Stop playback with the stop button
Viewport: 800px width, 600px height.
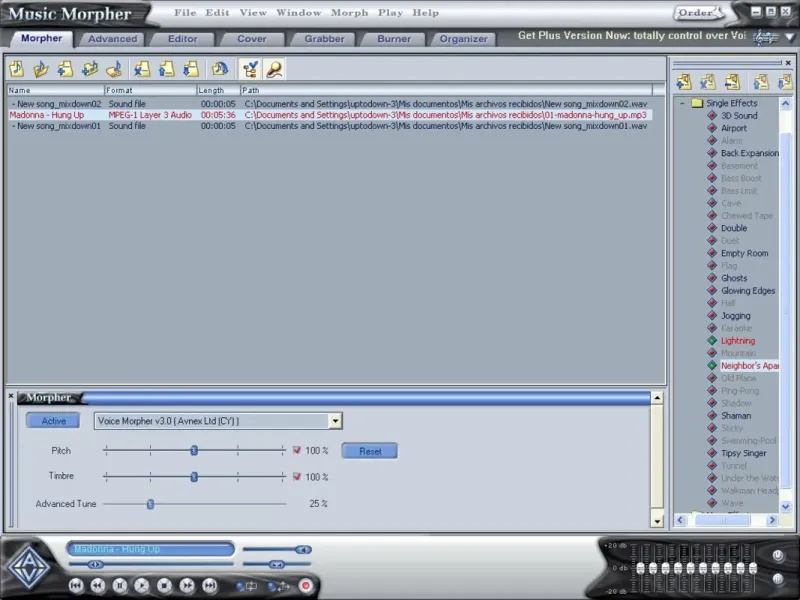[x=164, y=585]
